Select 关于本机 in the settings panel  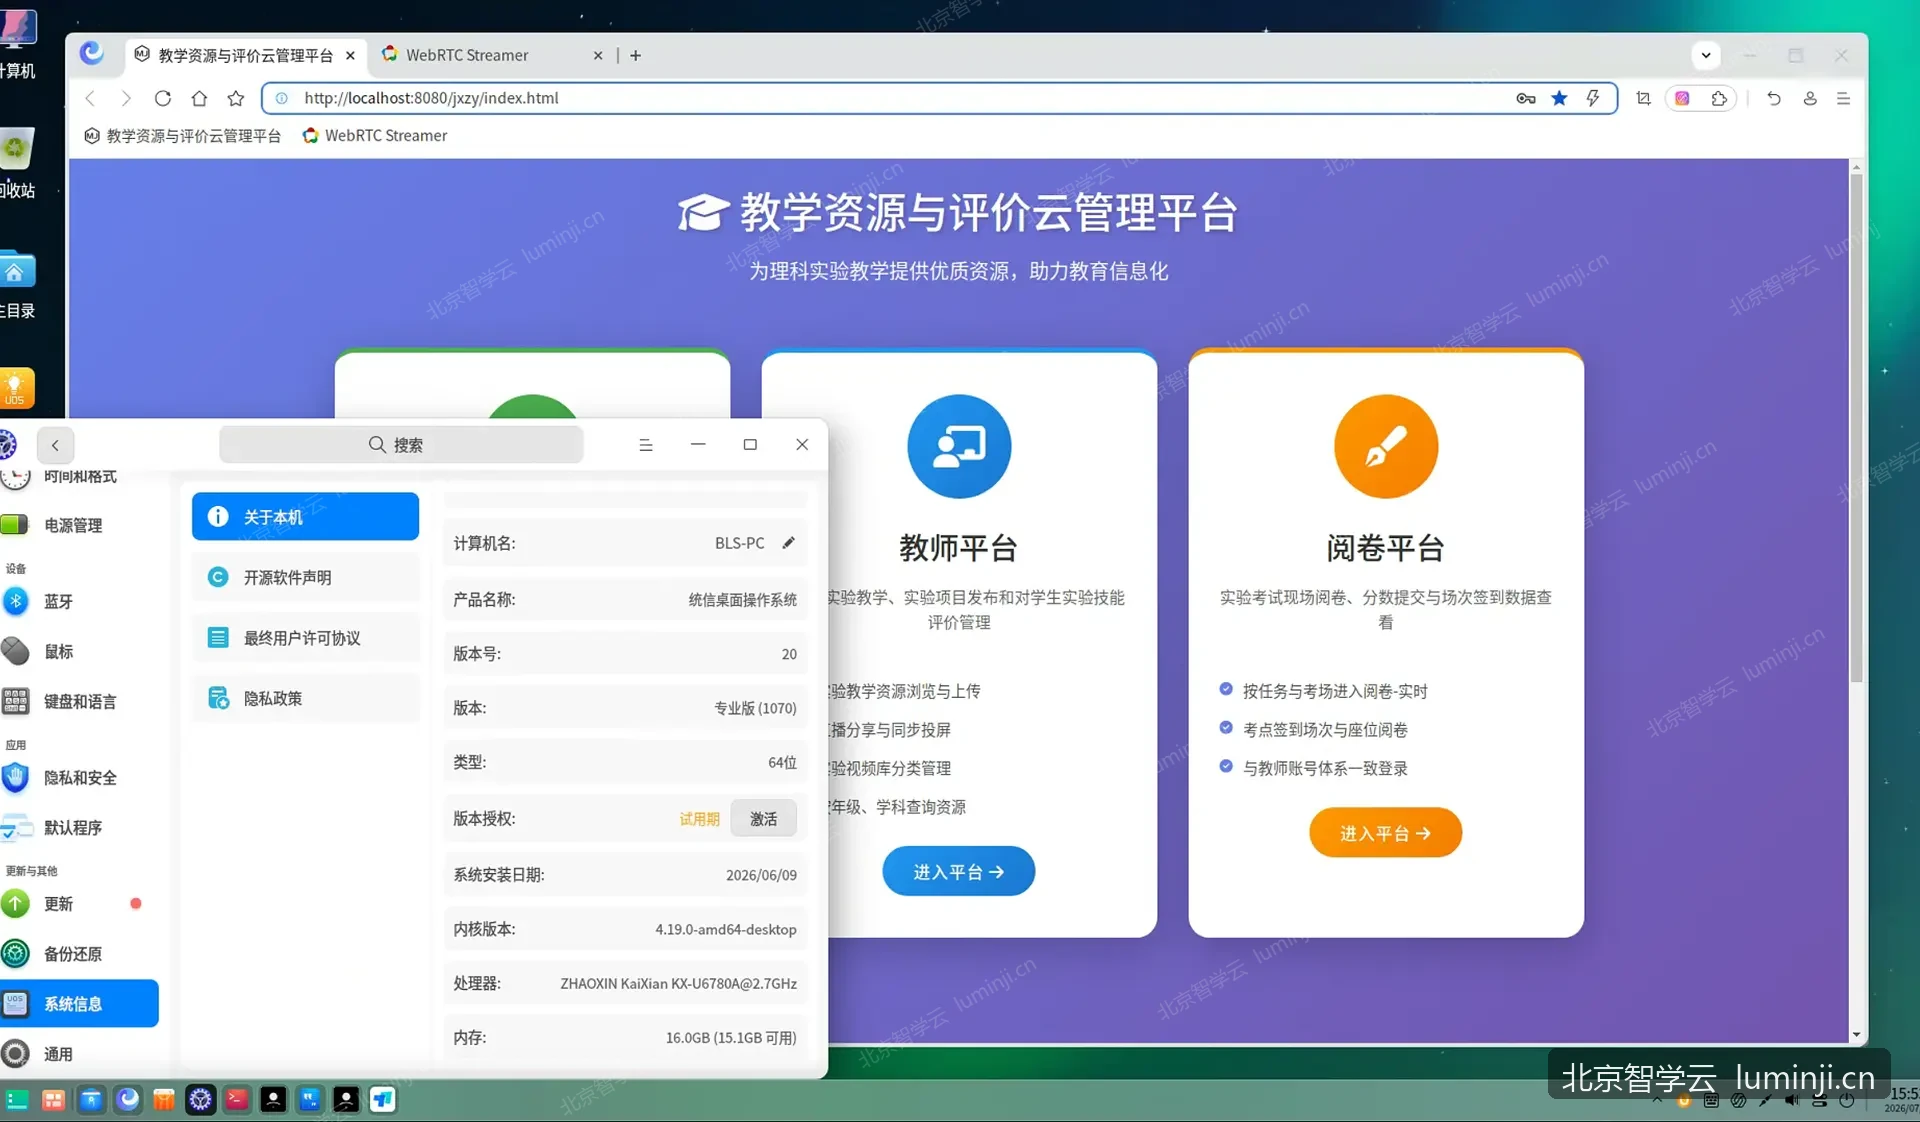tap(305, 517)
